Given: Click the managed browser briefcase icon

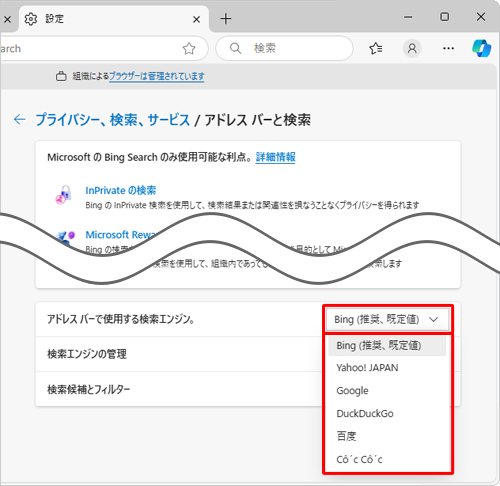Looking at the screenshot, I should coord(61,76).
